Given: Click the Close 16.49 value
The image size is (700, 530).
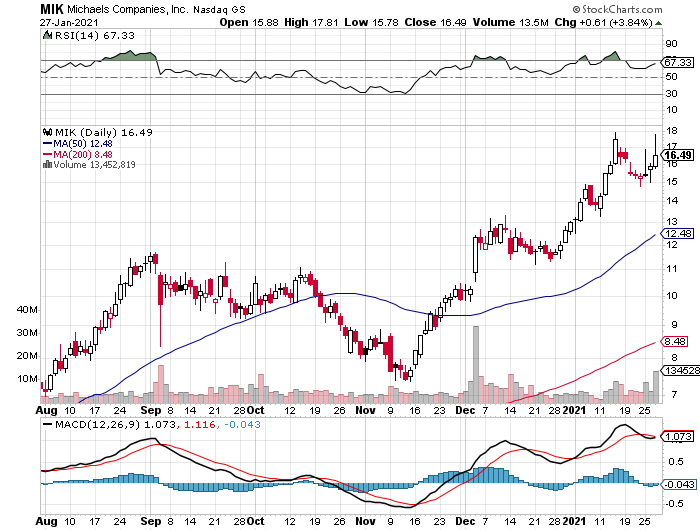Looking at the screenshot, I should point(436,22).
